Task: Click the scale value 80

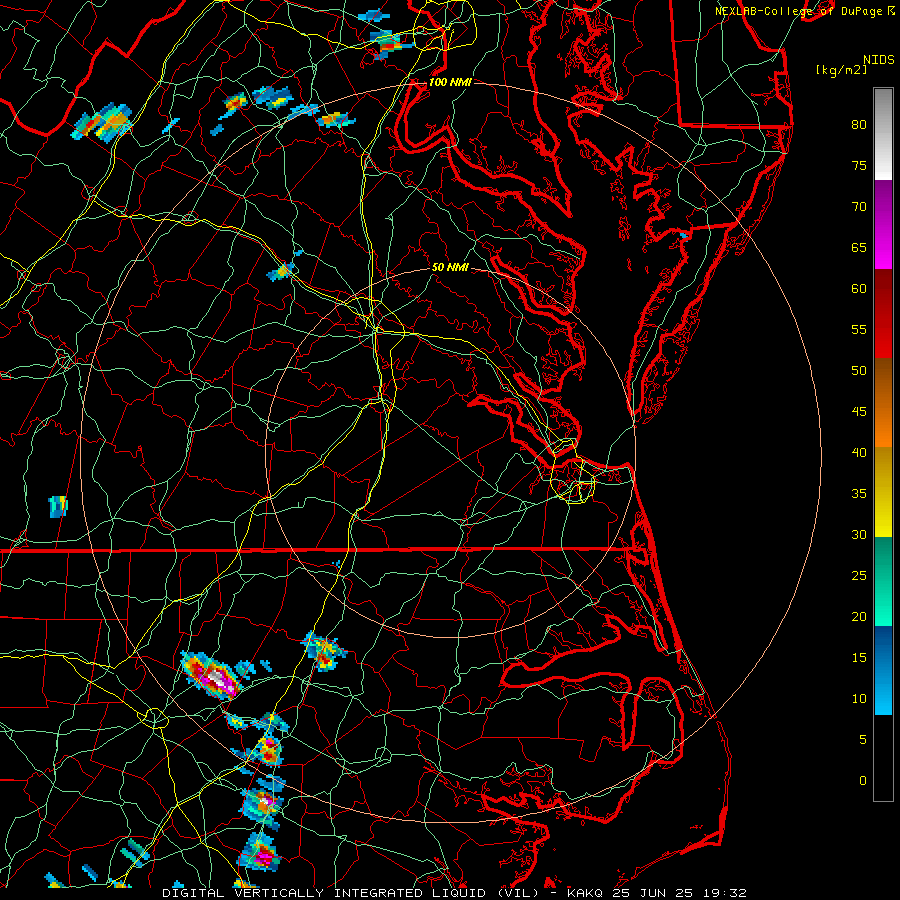Action: pyautogui.click(x=859, y=125)
